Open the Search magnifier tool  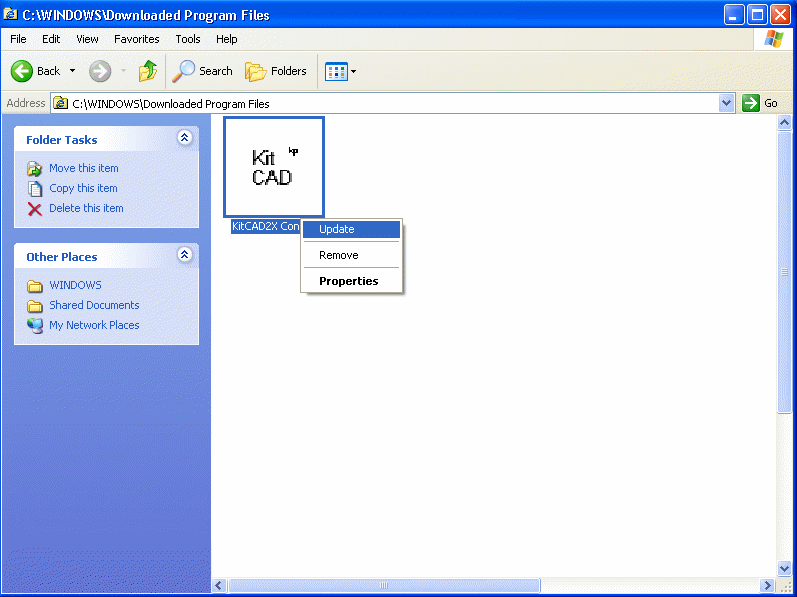tap(202, 71)
